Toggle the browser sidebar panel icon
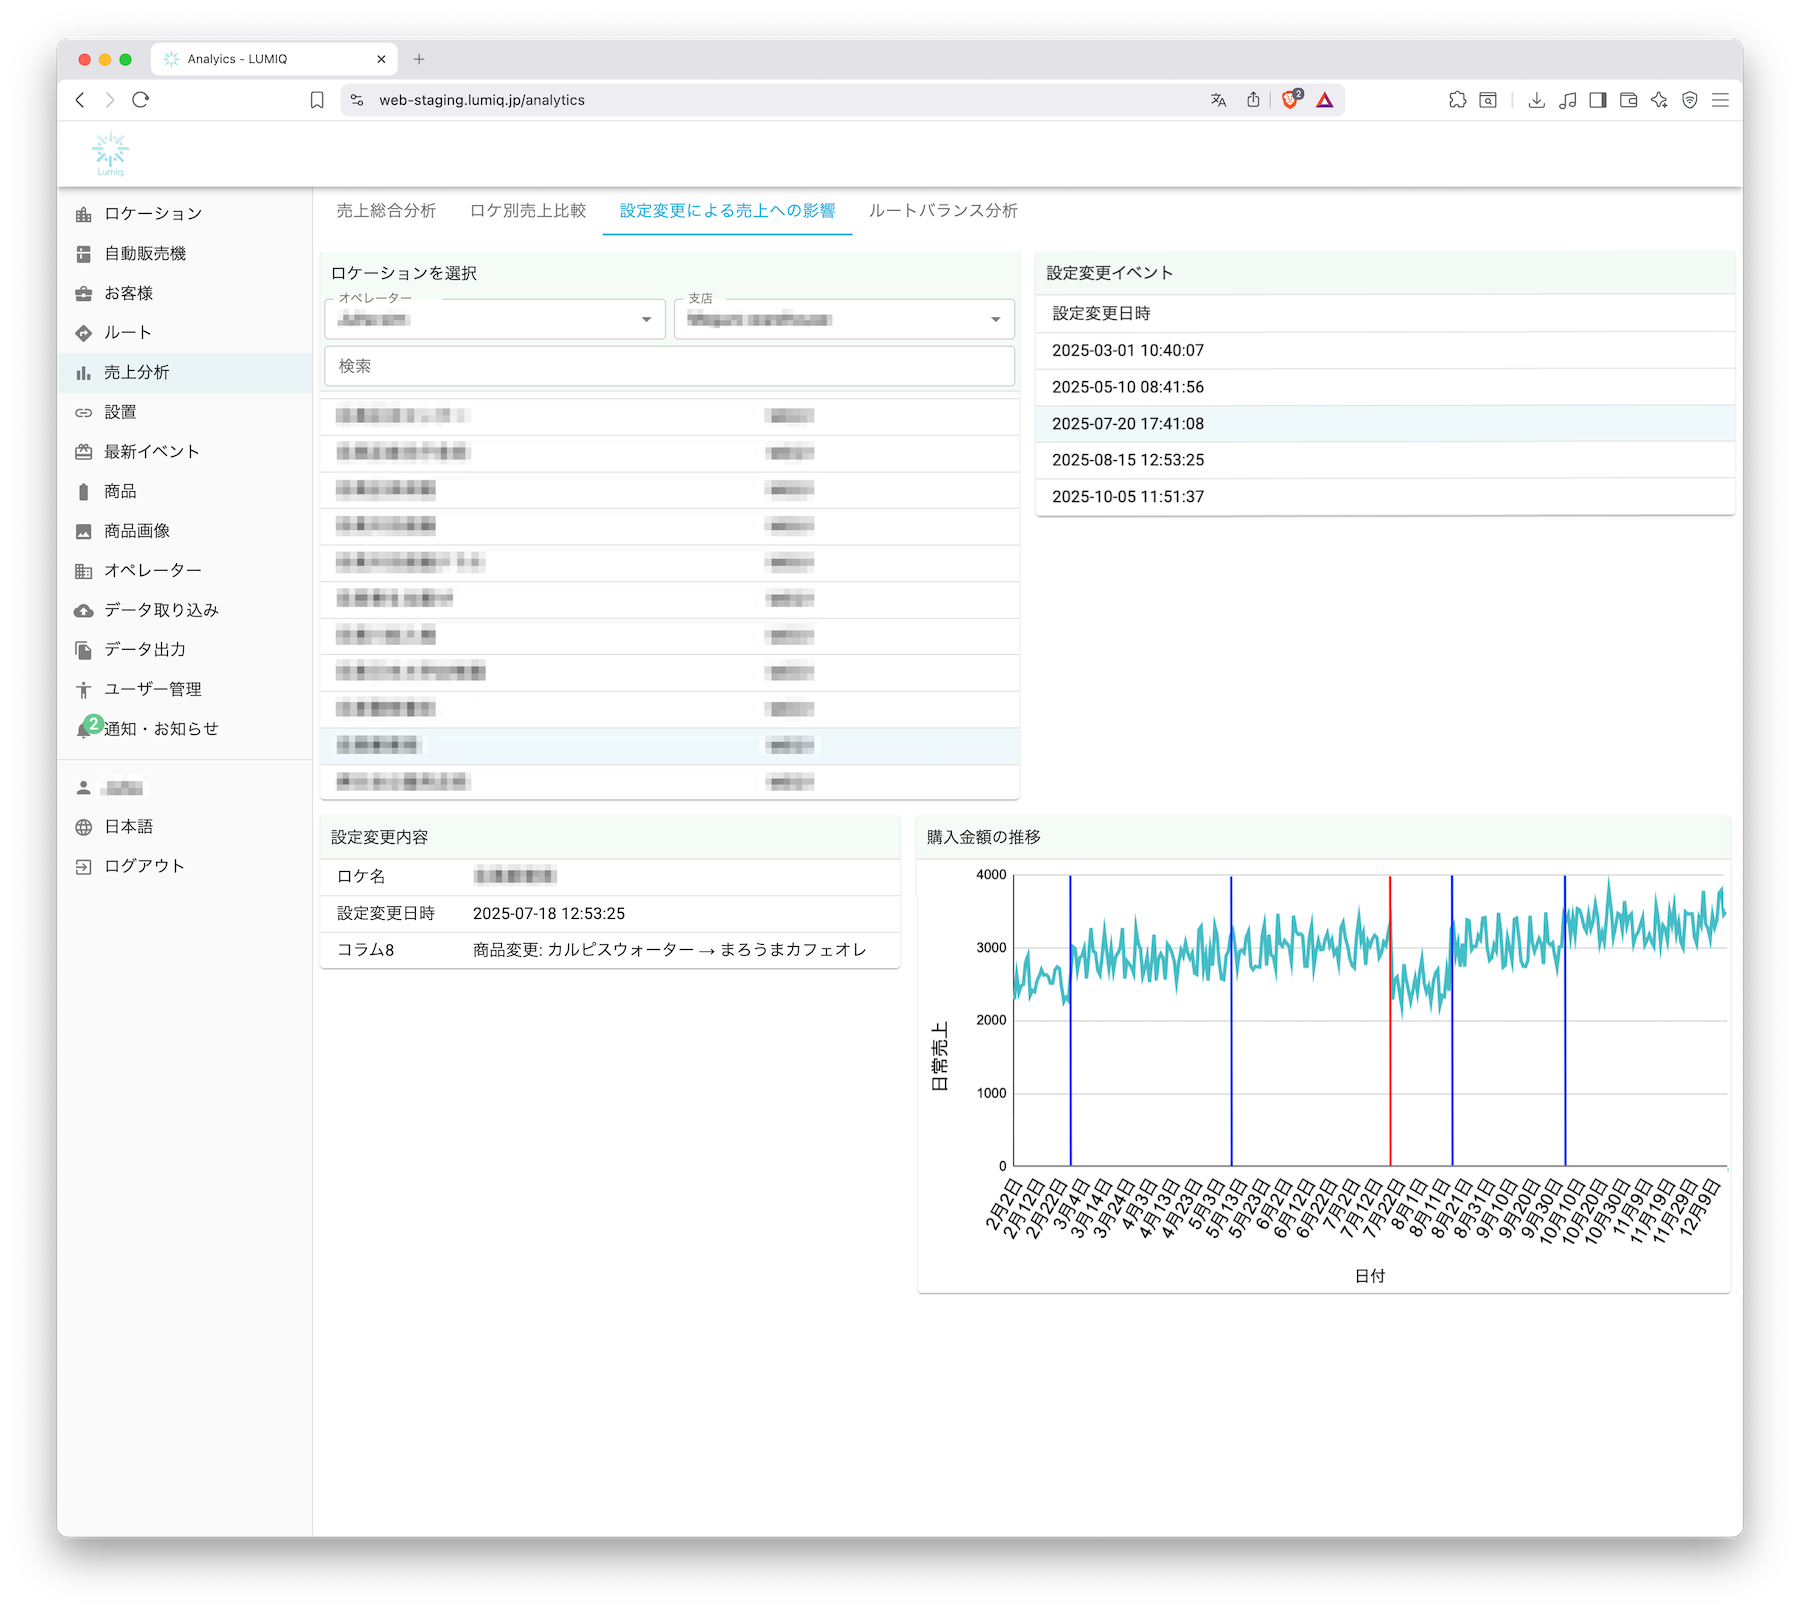 (x=1598, y=100)
